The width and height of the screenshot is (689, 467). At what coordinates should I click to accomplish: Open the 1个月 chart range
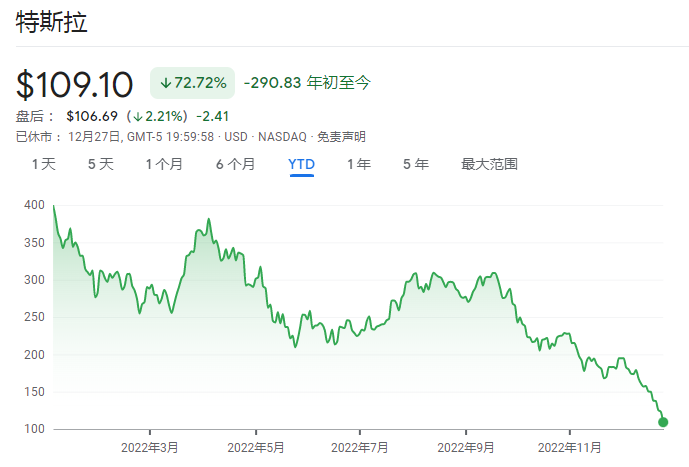click(x=164, y=164)
